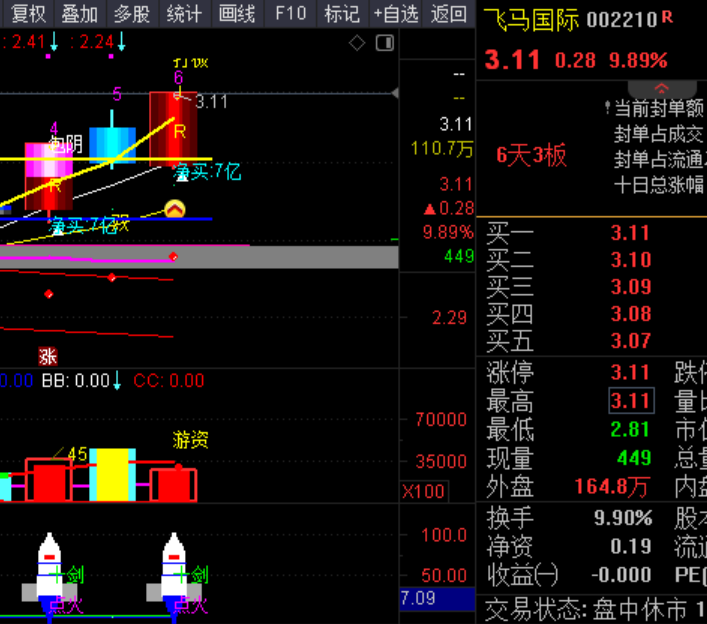Click the stock code 002210

click(622, 20)
